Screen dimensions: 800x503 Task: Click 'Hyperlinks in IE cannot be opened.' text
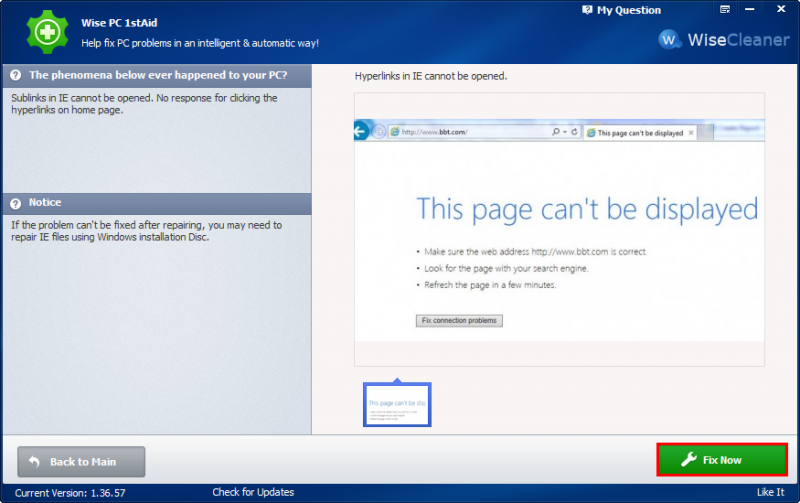431,76
